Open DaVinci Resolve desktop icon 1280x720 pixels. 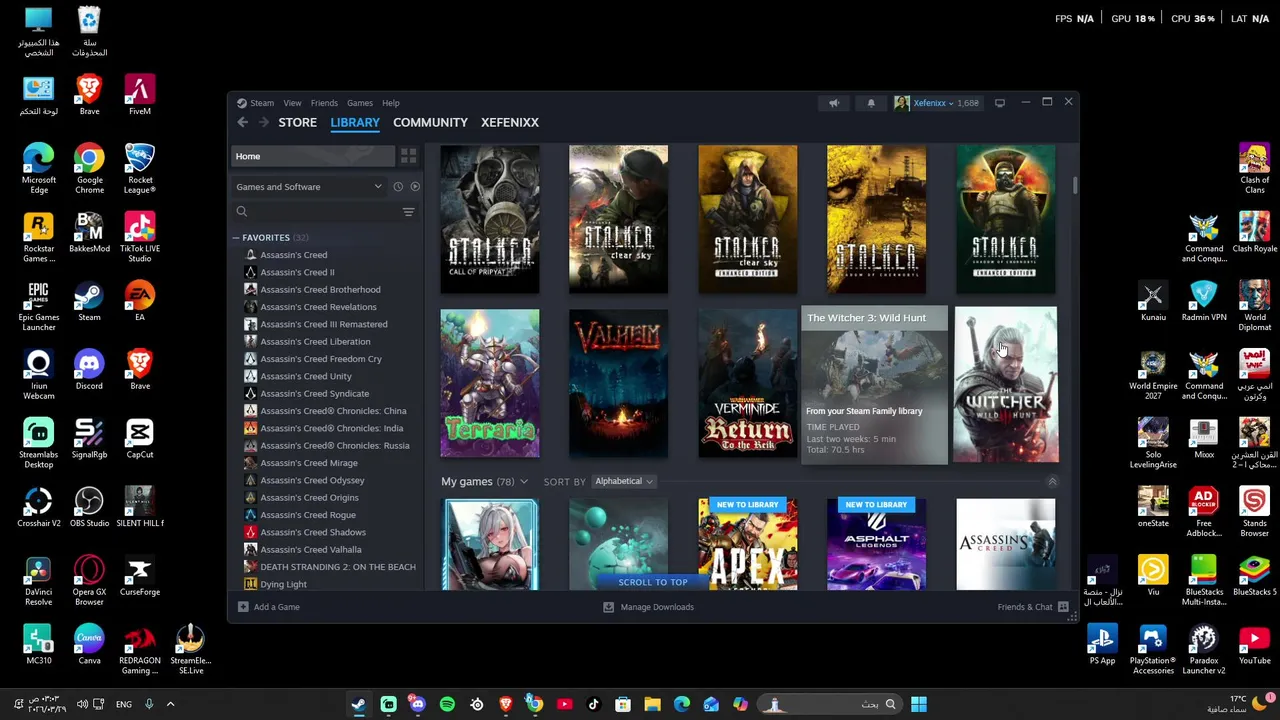(x=39, y=582)
